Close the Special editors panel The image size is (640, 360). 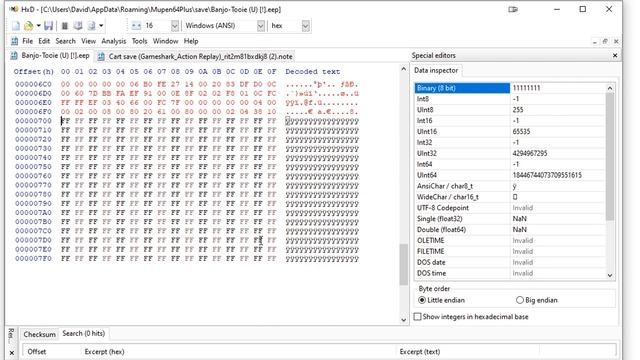point(615,55)
